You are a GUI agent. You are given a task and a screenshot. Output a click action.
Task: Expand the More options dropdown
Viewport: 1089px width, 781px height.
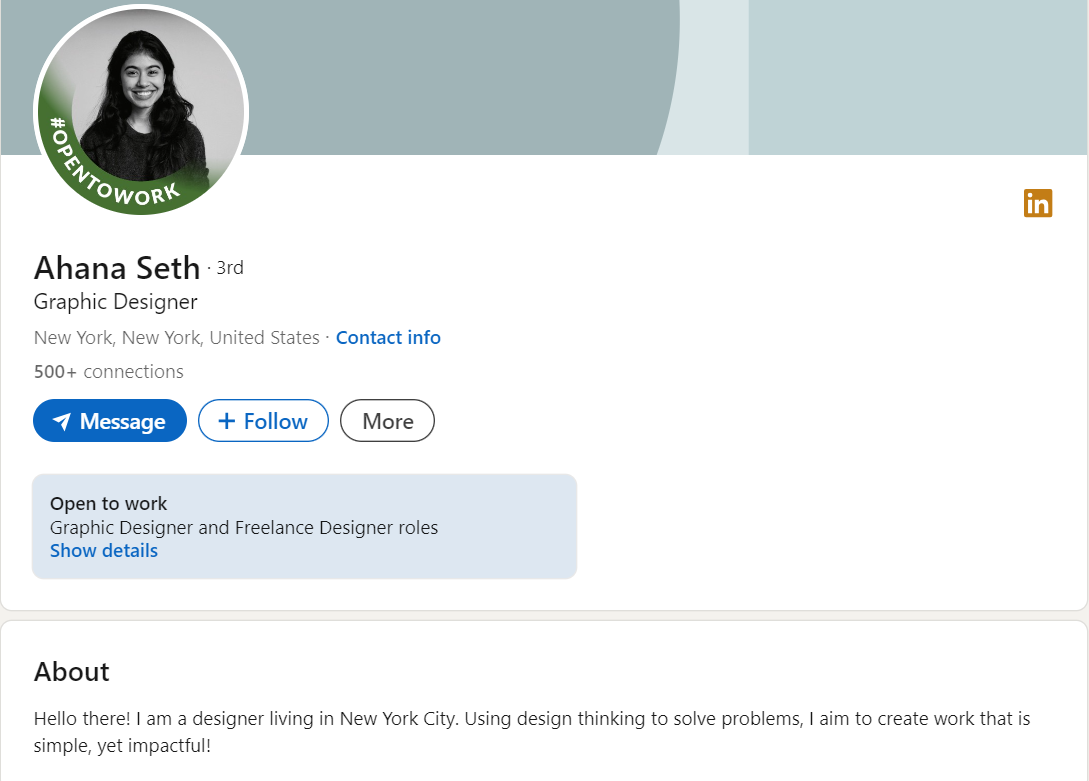387,421
